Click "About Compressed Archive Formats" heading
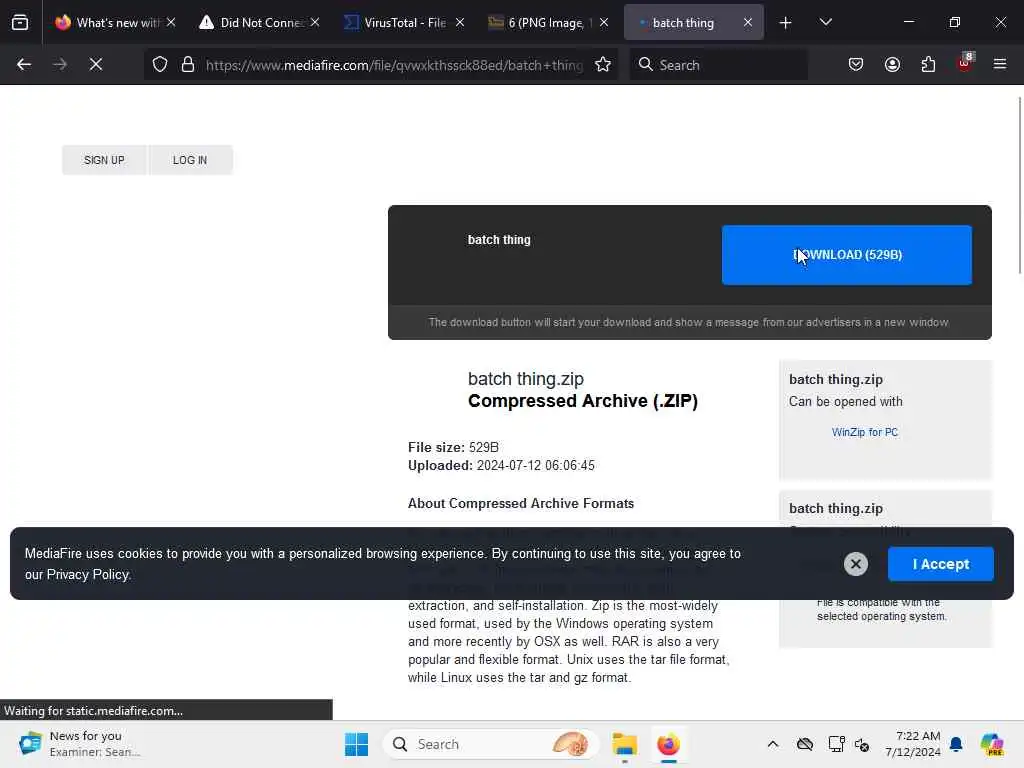This screenshot has width=1024, height=768. click(x=521, y=504)
